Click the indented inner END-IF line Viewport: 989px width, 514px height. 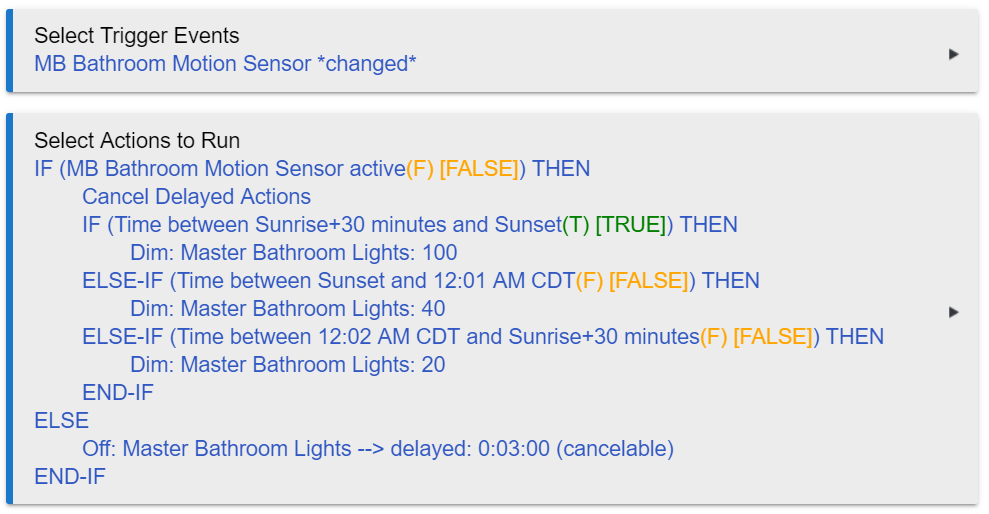(118, 393)
